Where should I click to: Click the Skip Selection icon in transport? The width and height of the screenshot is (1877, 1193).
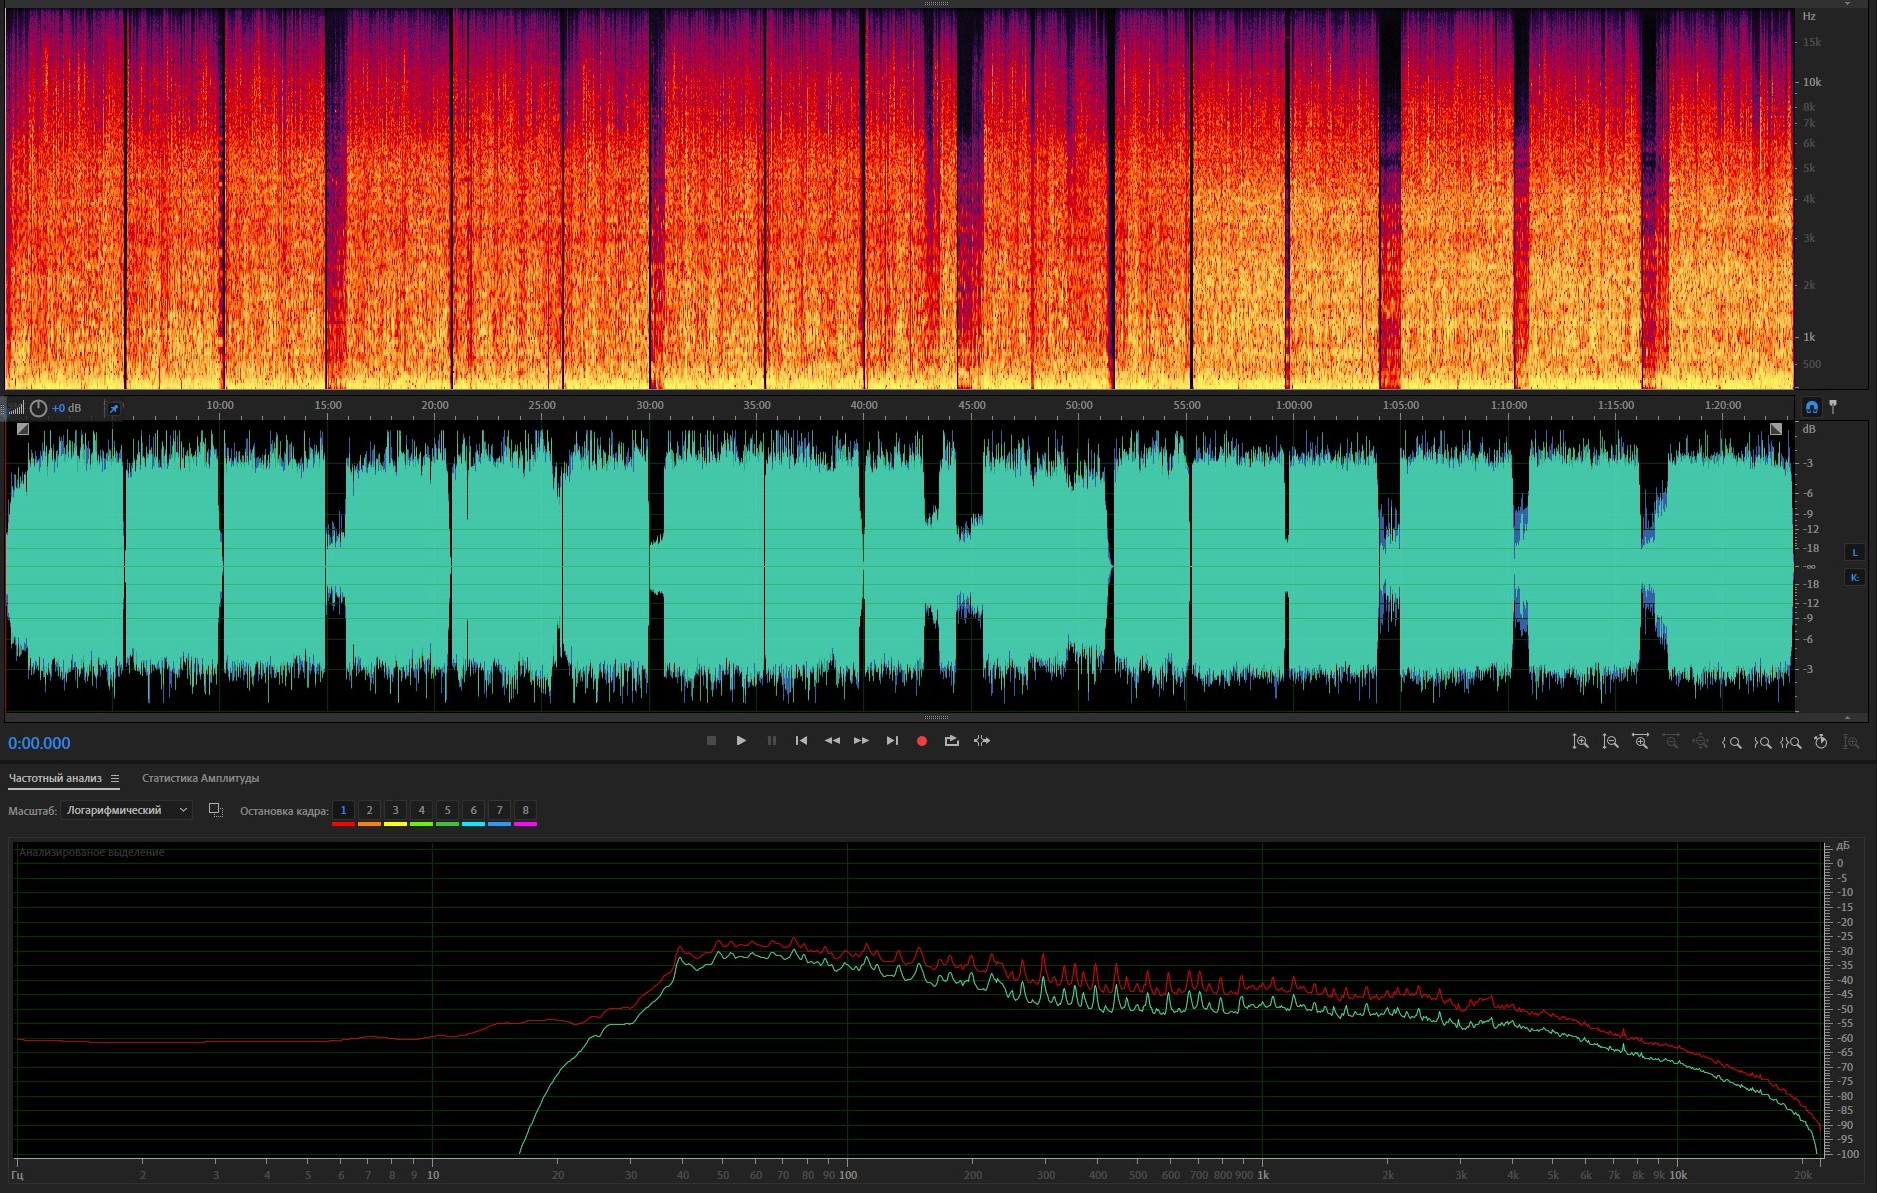pyautogui.click(x=982, y=741)
